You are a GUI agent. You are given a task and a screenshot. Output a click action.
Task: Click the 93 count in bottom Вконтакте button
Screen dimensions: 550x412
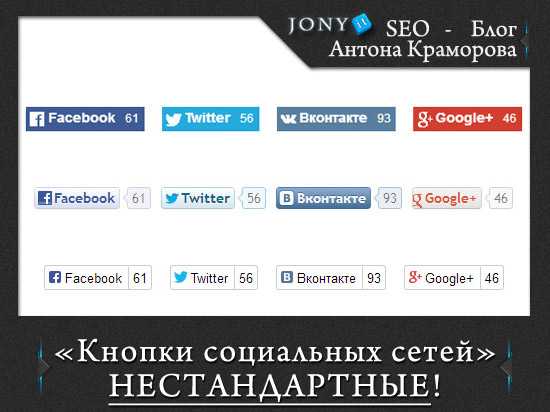374,278
